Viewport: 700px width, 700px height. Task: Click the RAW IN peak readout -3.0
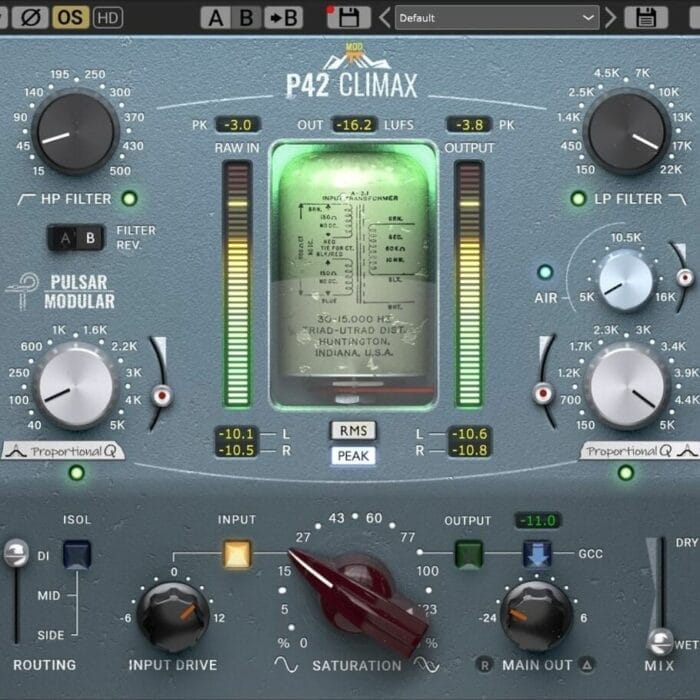point(238,125)
